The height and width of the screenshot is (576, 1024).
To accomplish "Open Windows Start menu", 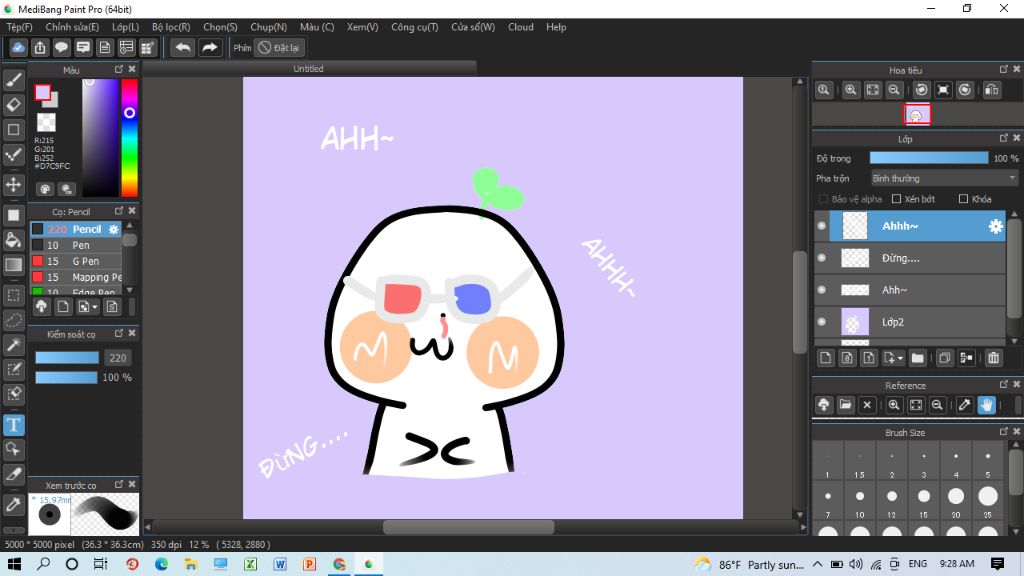I will (14, 564).
